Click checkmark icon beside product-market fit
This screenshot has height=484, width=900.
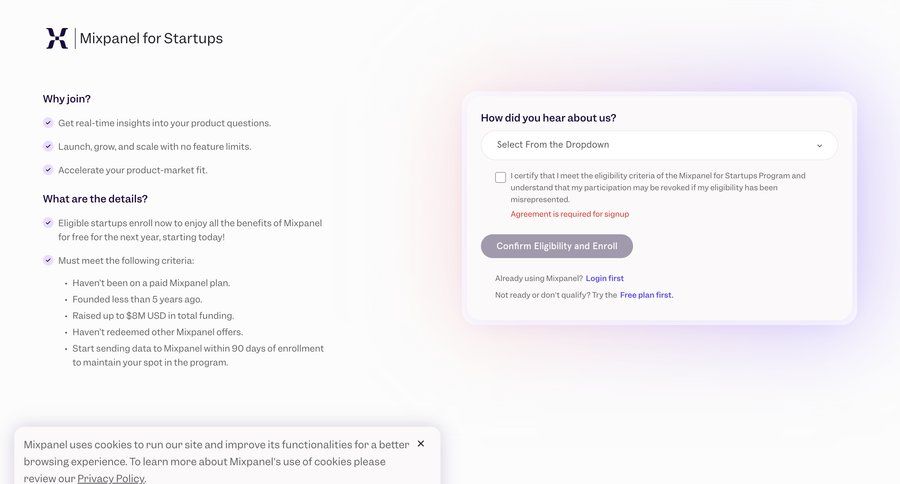point(48,170)
